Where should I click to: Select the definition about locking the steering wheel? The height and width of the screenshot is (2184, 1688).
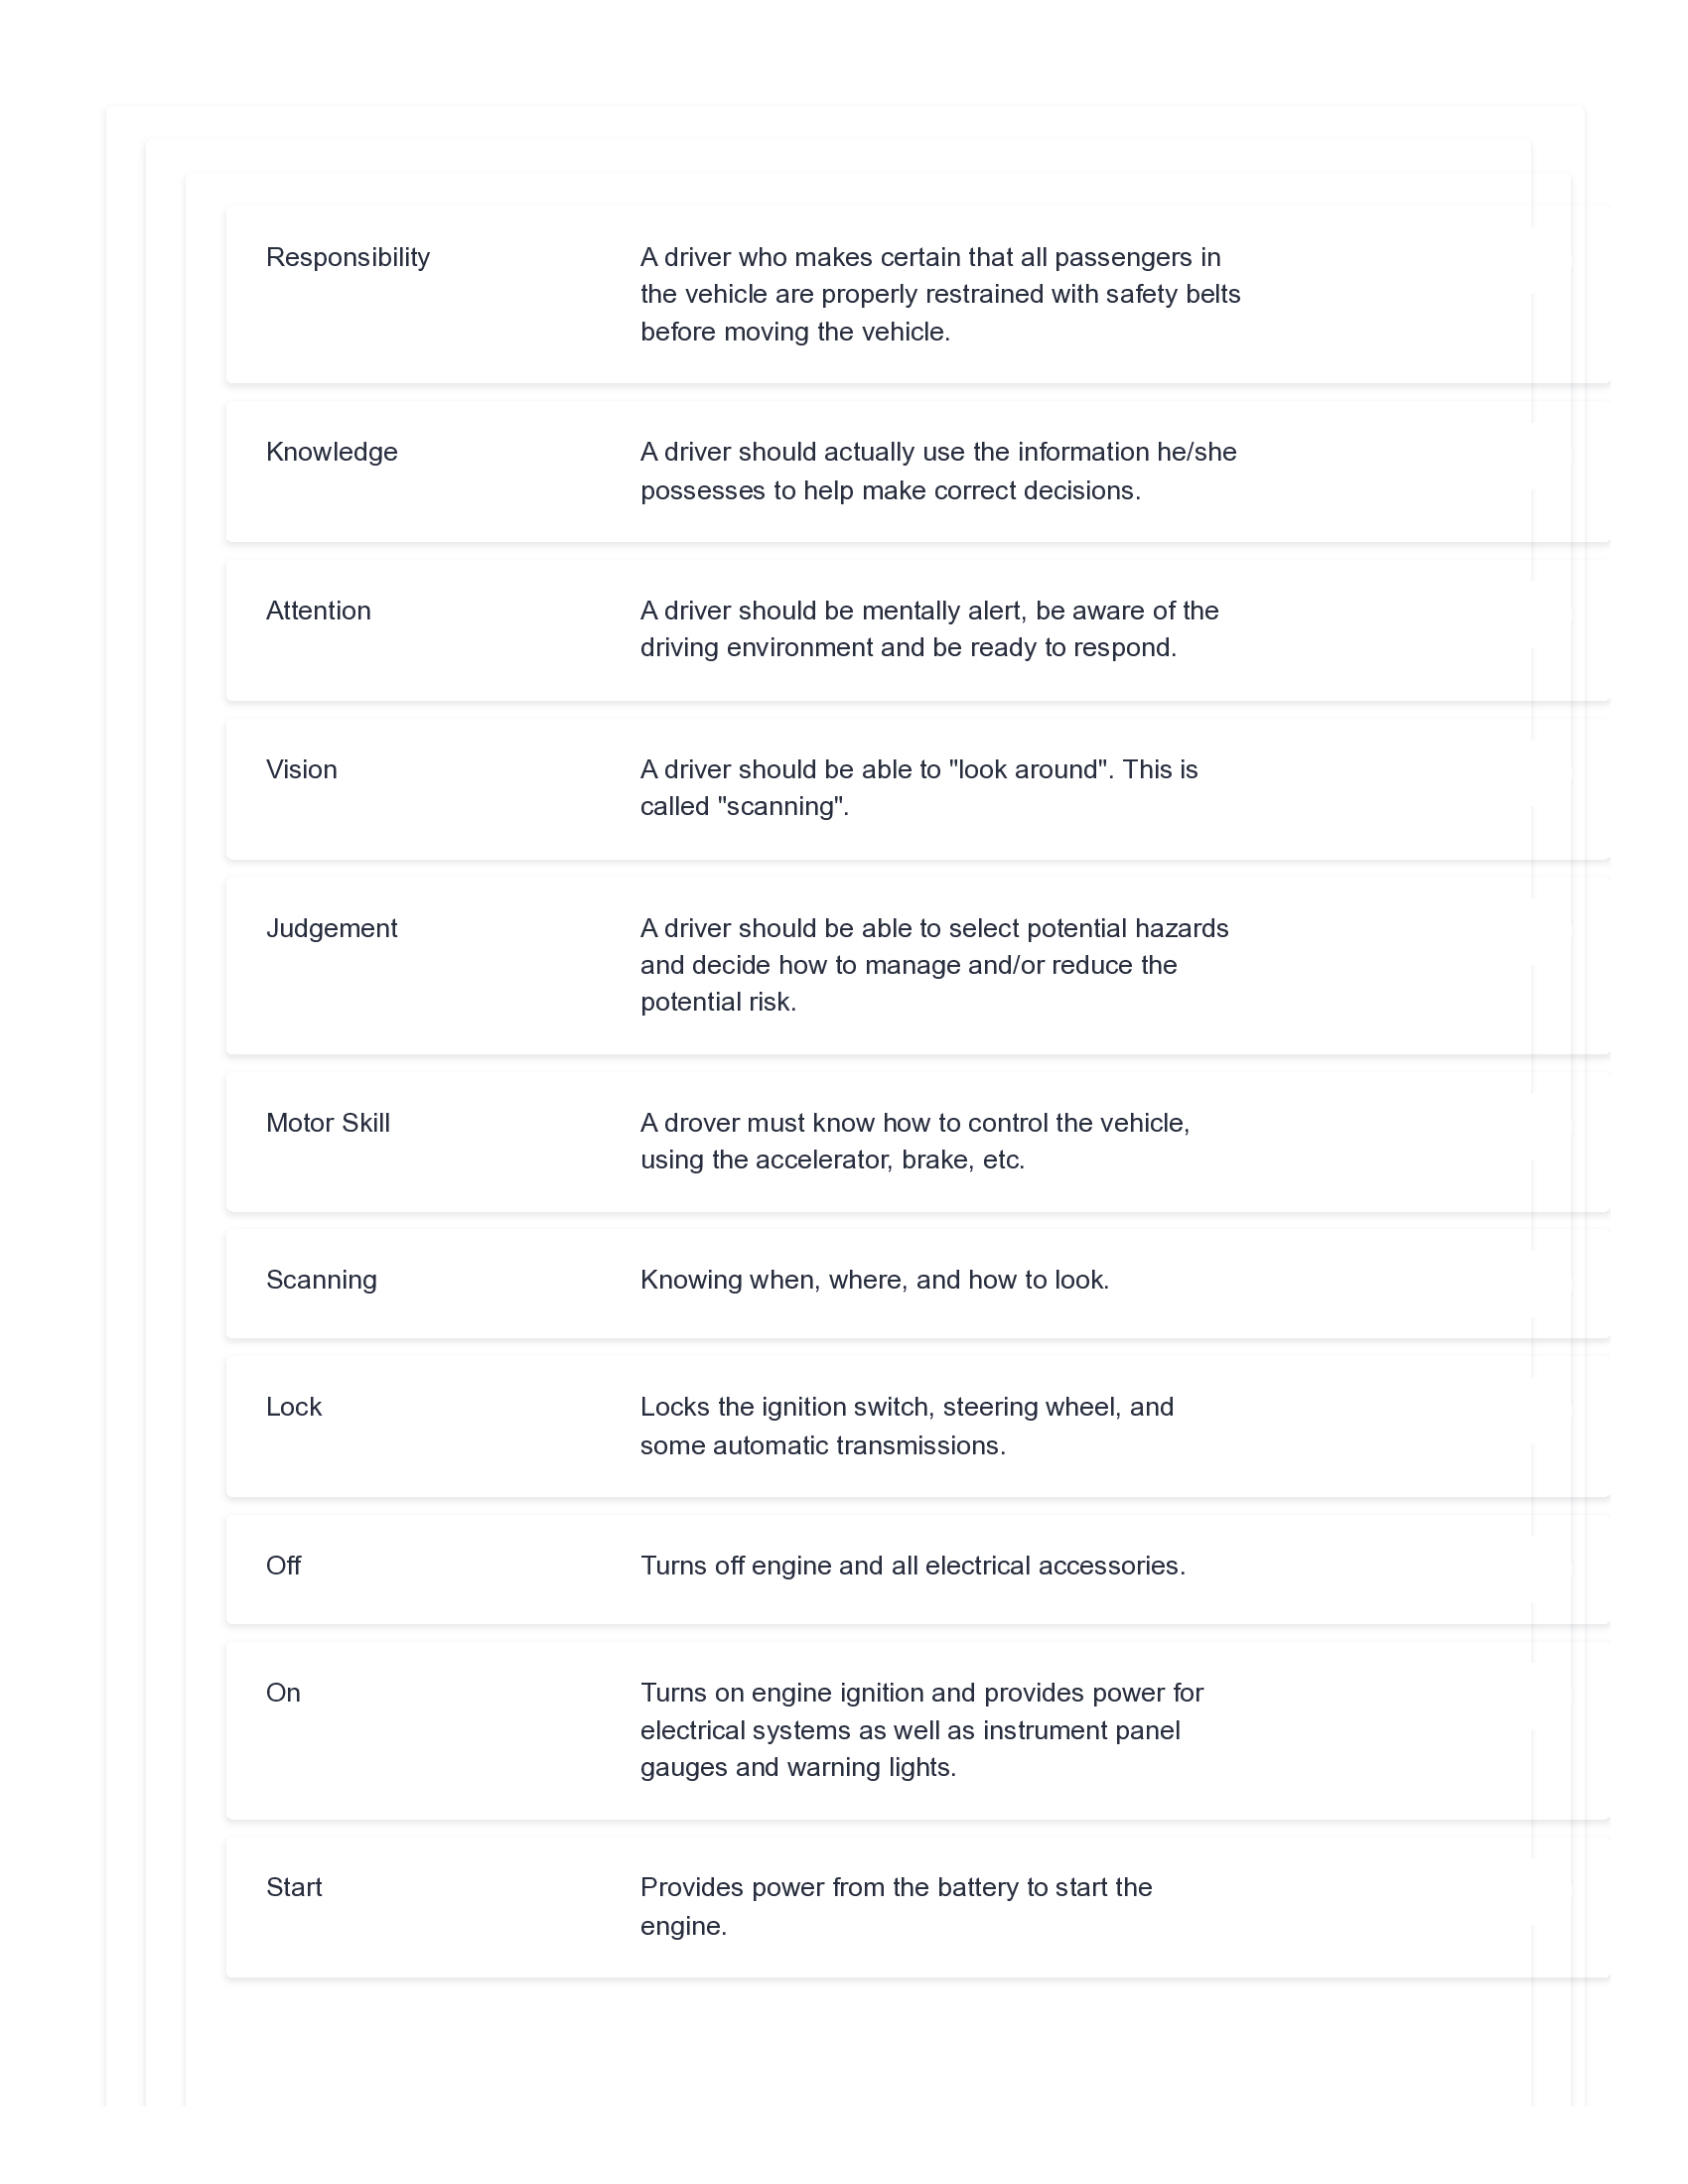[906, 1426]
